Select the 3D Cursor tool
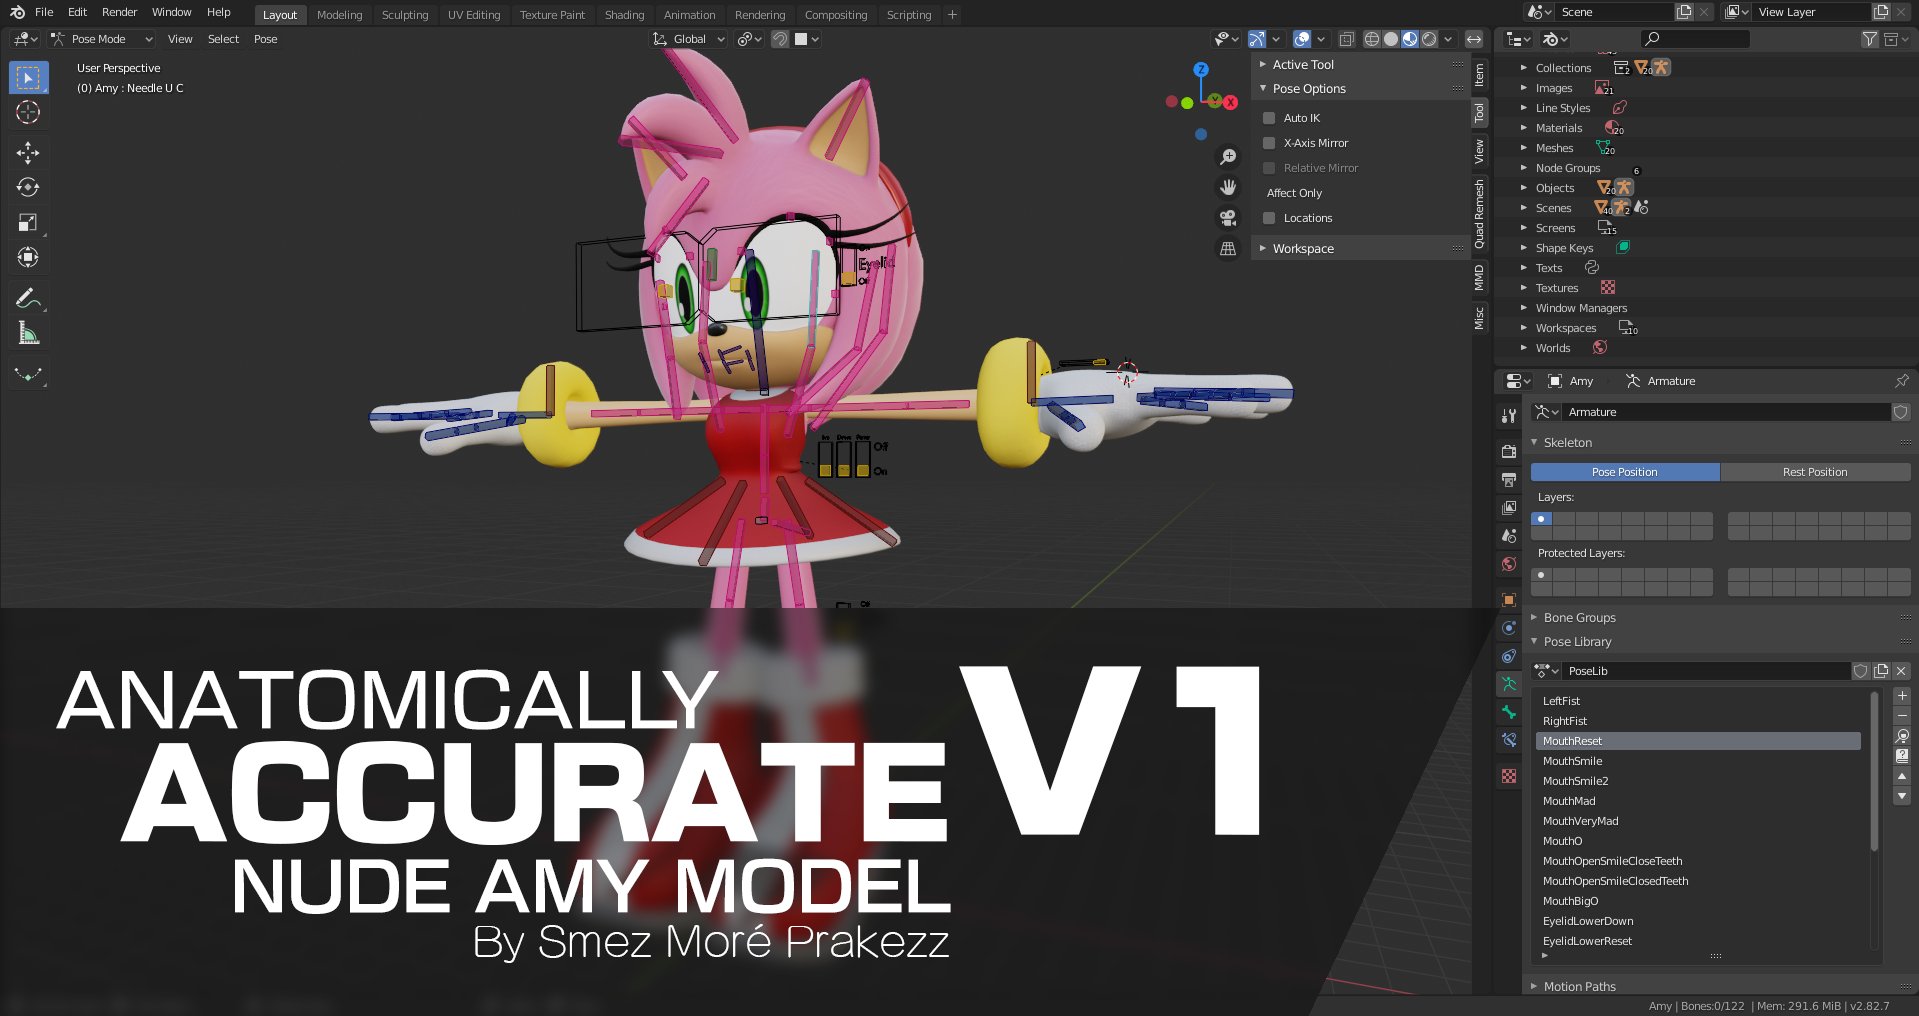 (28, 112)
